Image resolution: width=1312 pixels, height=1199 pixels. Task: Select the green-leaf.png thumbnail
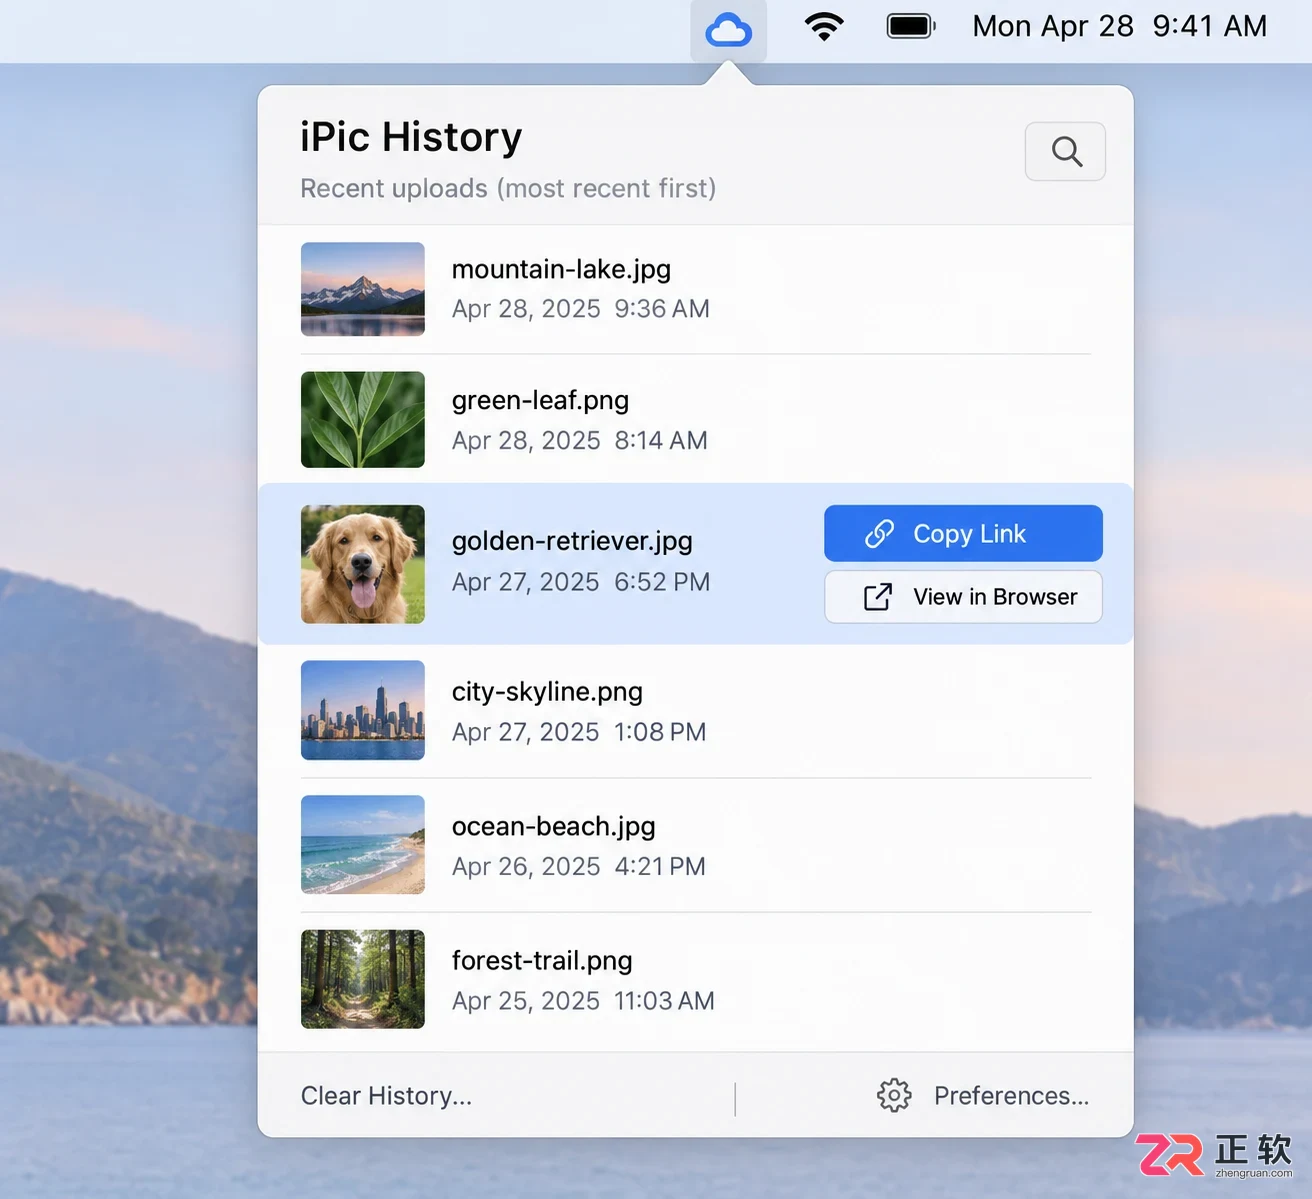(363, 420)
